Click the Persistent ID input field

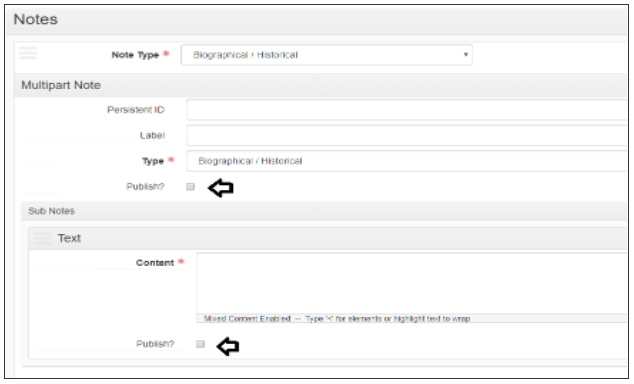click(407, 110)
